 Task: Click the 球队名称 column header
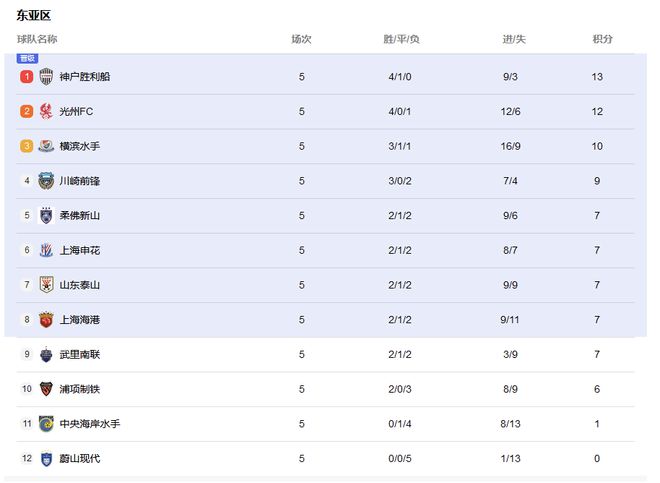point(37,39)
